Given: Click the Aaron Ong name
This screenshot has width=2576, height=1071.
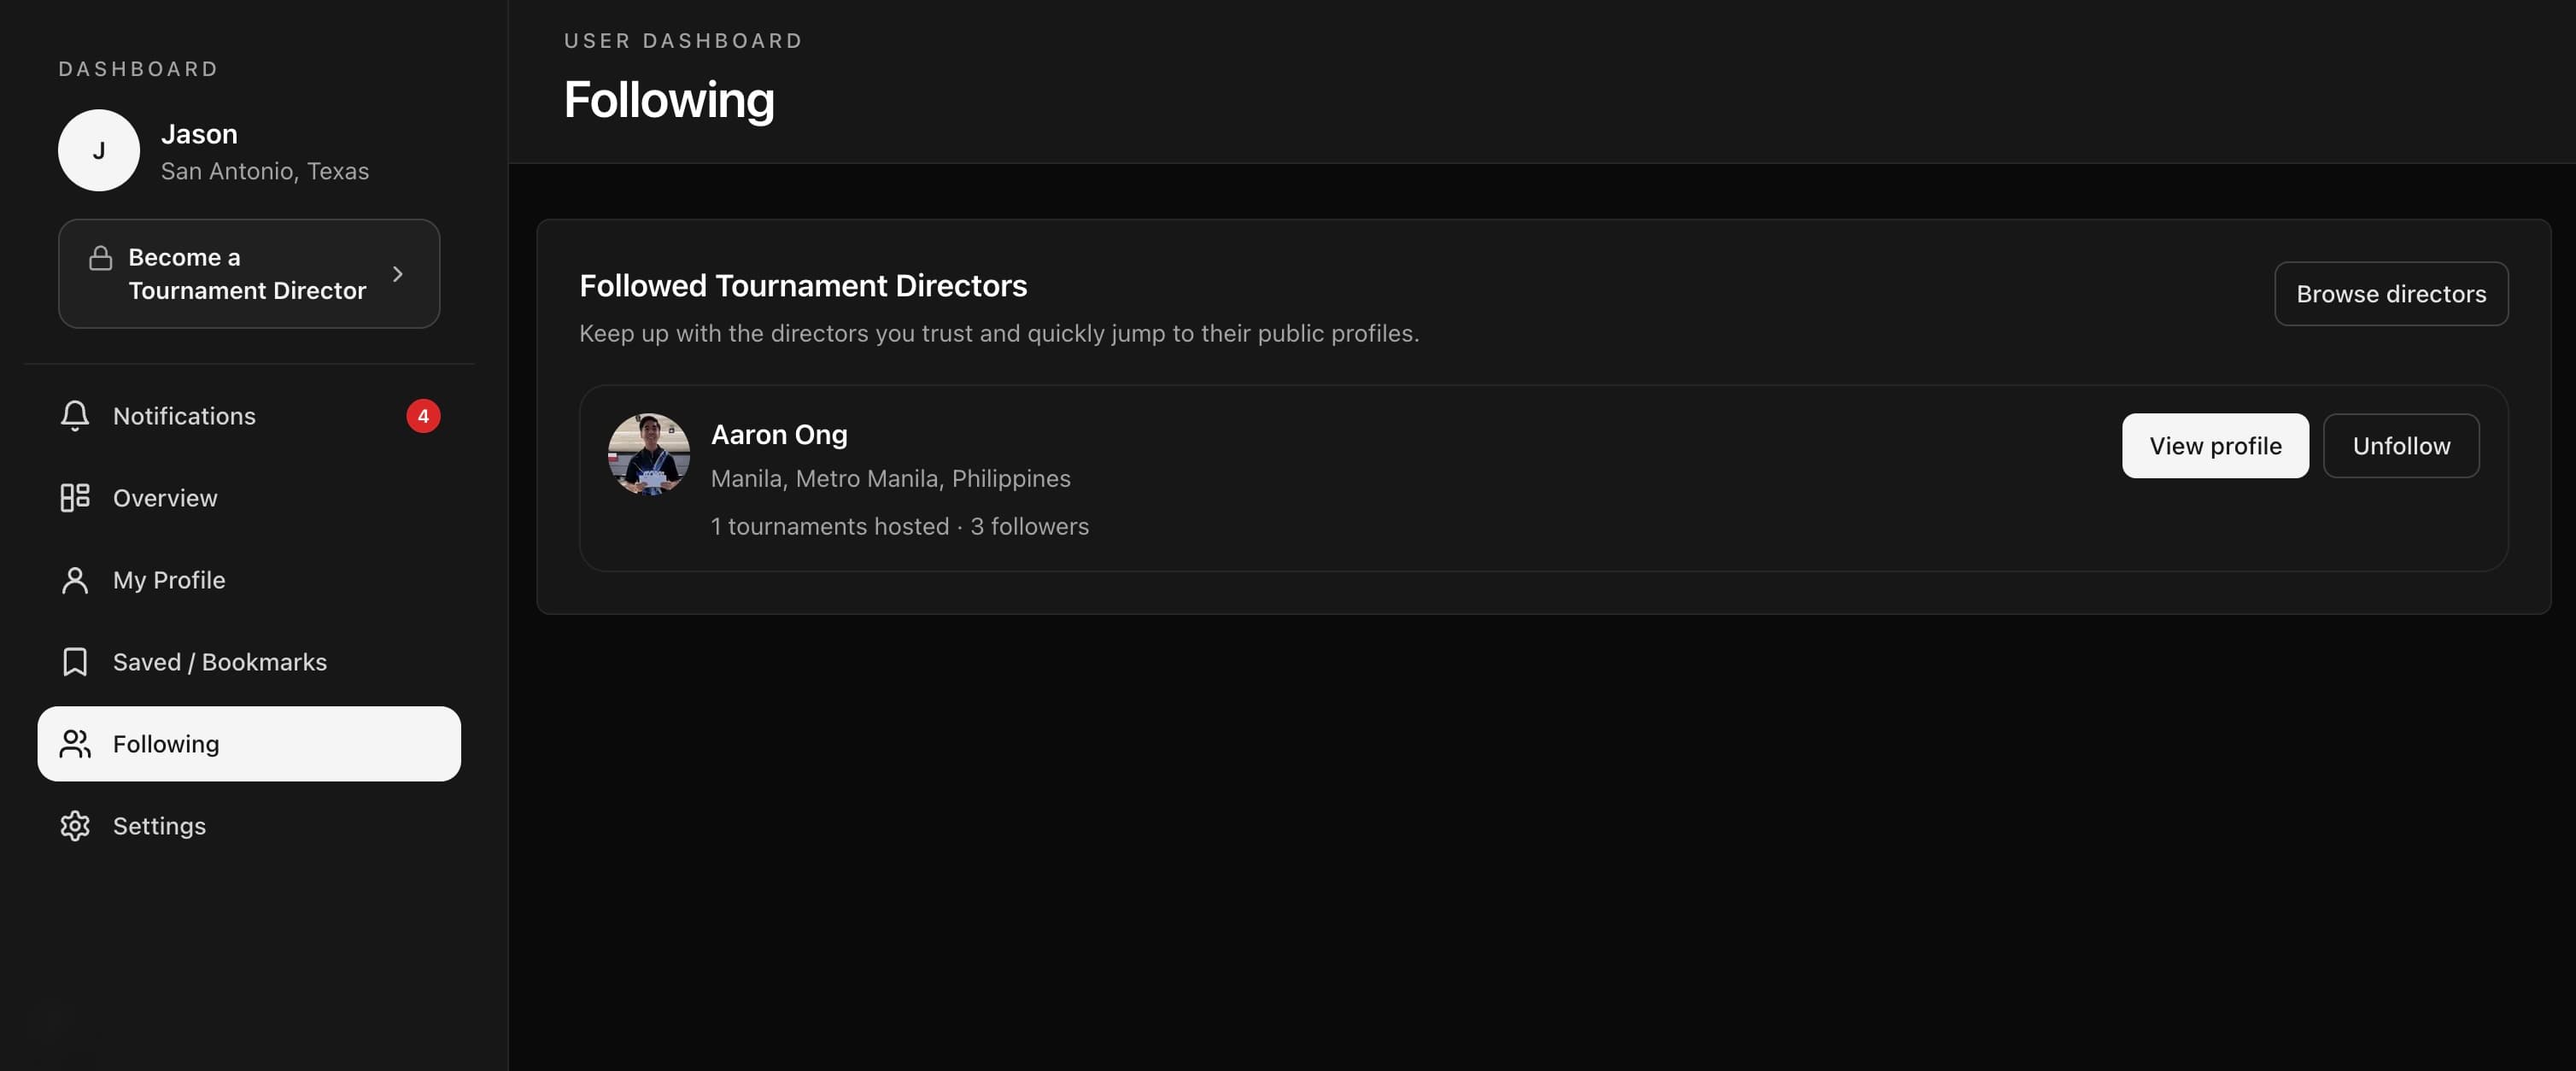Looking at the screenshot, I should [x=779, y=435].
